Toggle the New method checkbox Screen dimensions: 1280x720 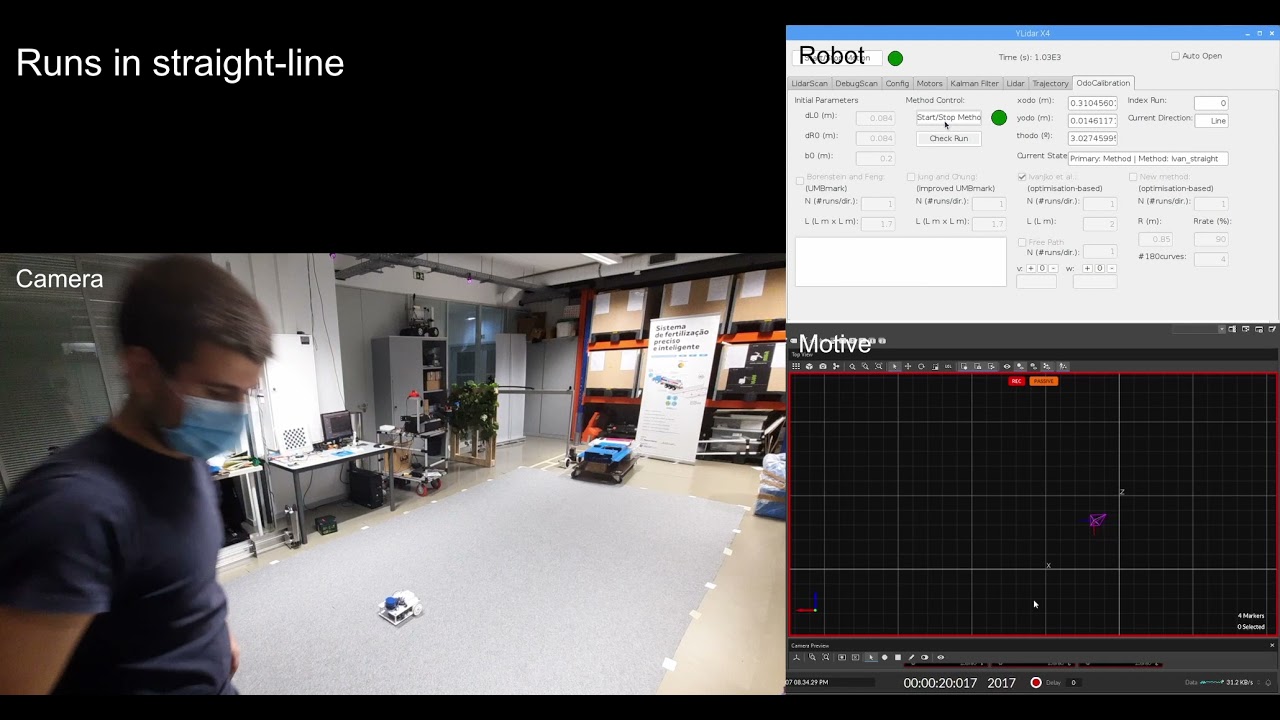(x=1133, y=177)
